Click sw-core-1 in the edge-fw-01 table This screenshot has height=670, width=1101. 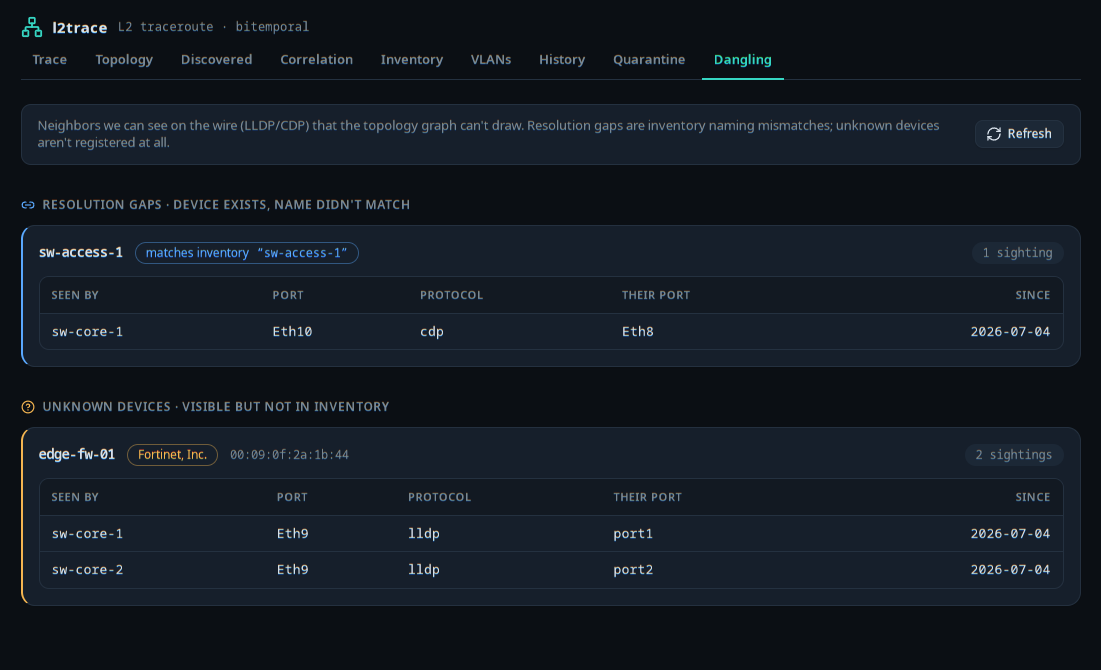[87, 534]
